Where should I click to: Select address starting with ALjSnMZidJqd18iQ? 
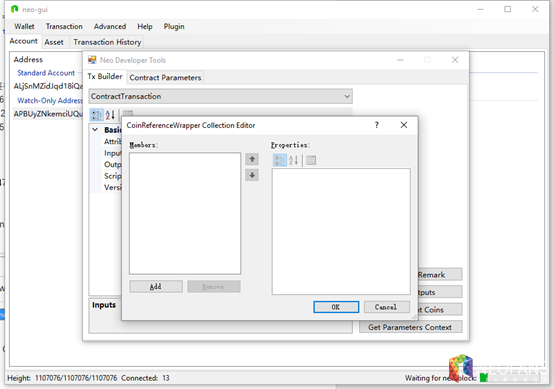click(48, 86)
